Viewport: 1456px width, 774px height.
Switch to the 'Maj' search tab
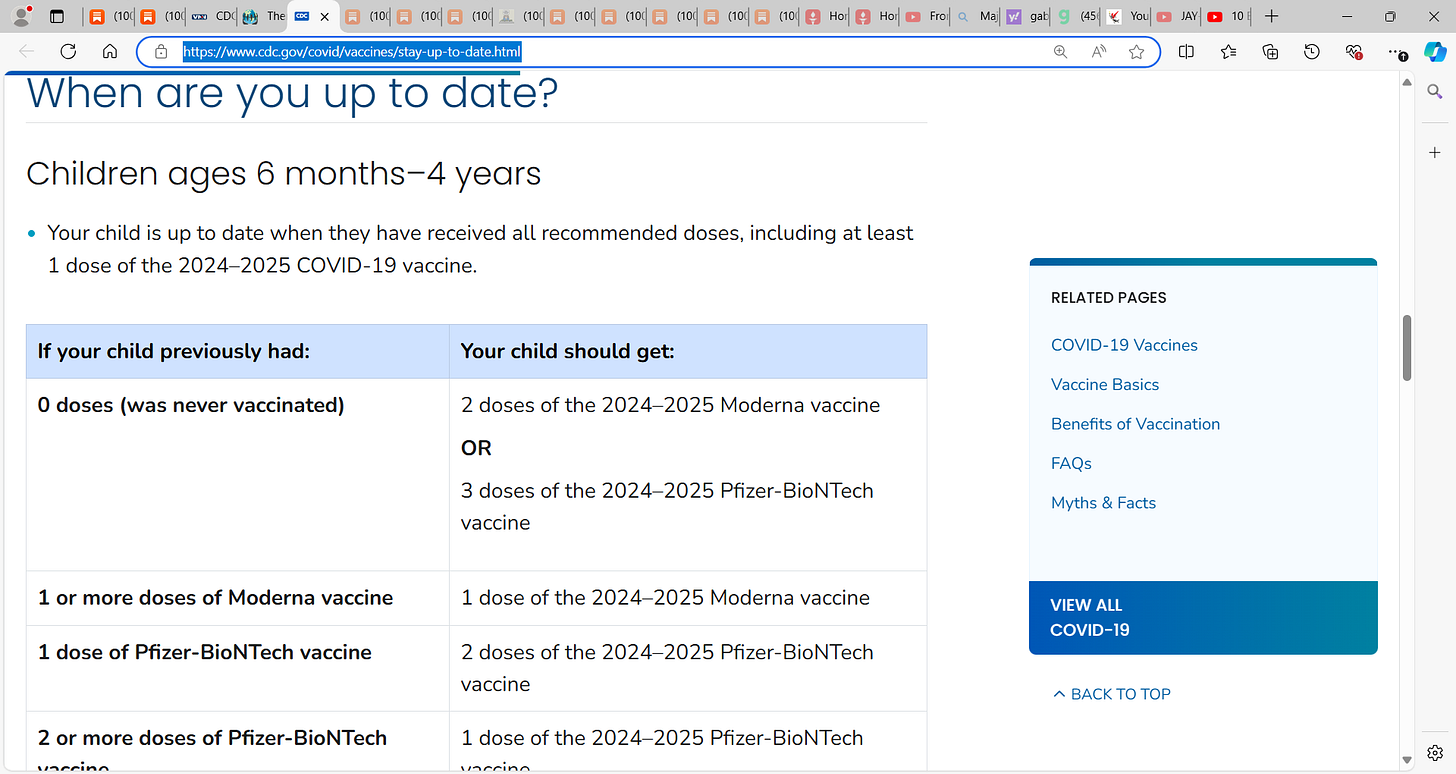tap(976, 16)
